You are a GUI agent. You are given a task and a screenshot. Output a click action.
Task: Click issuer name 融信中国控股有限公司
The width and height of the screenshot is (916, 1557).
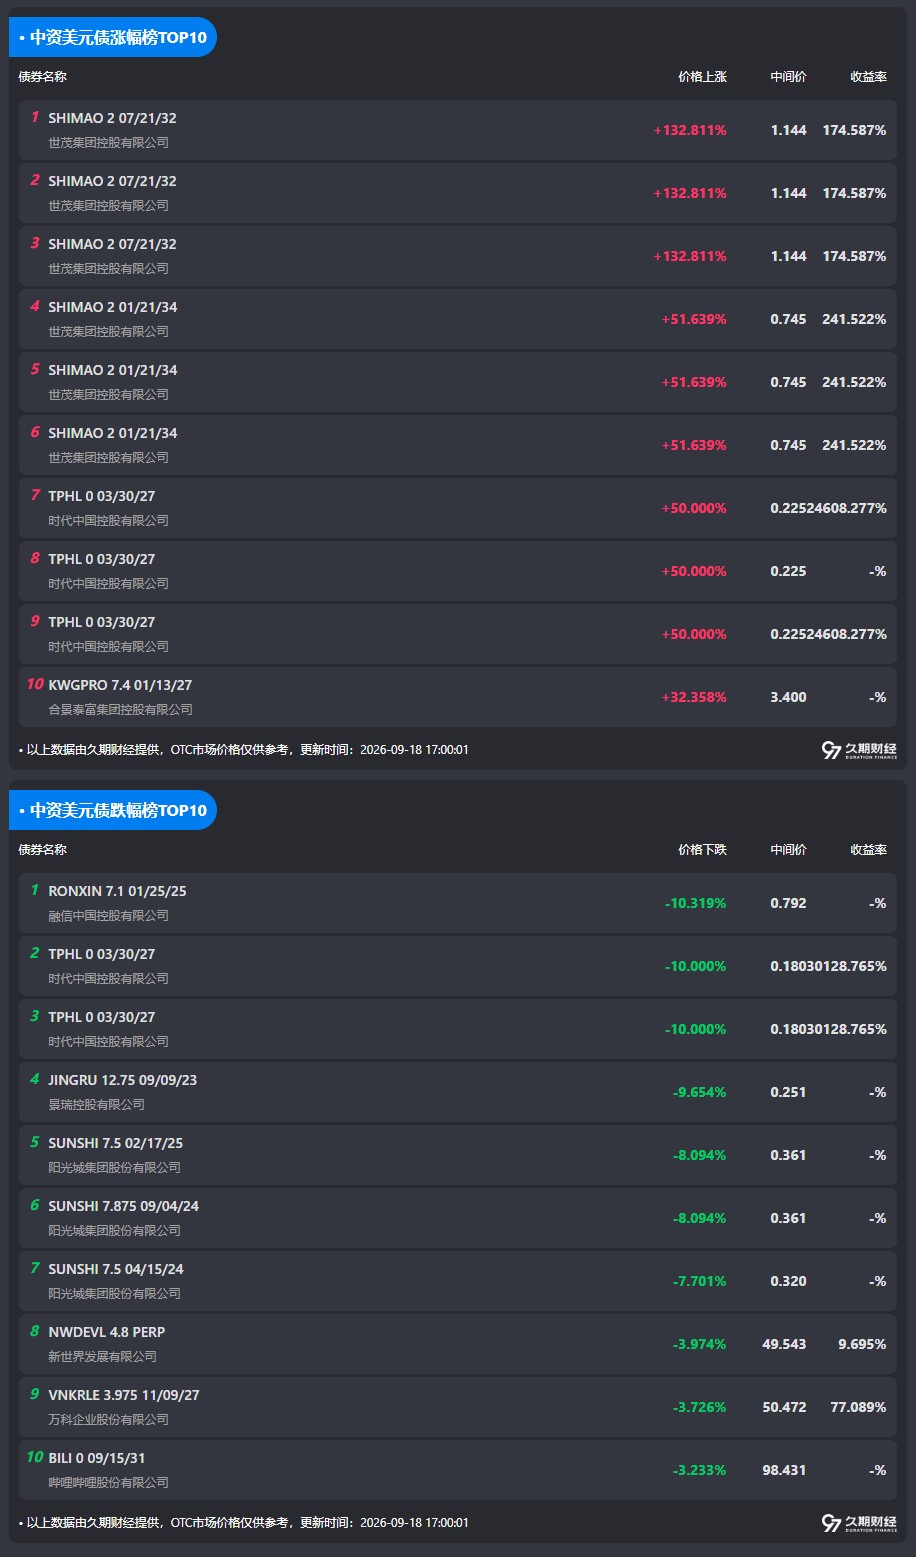[x=109, y=915]
